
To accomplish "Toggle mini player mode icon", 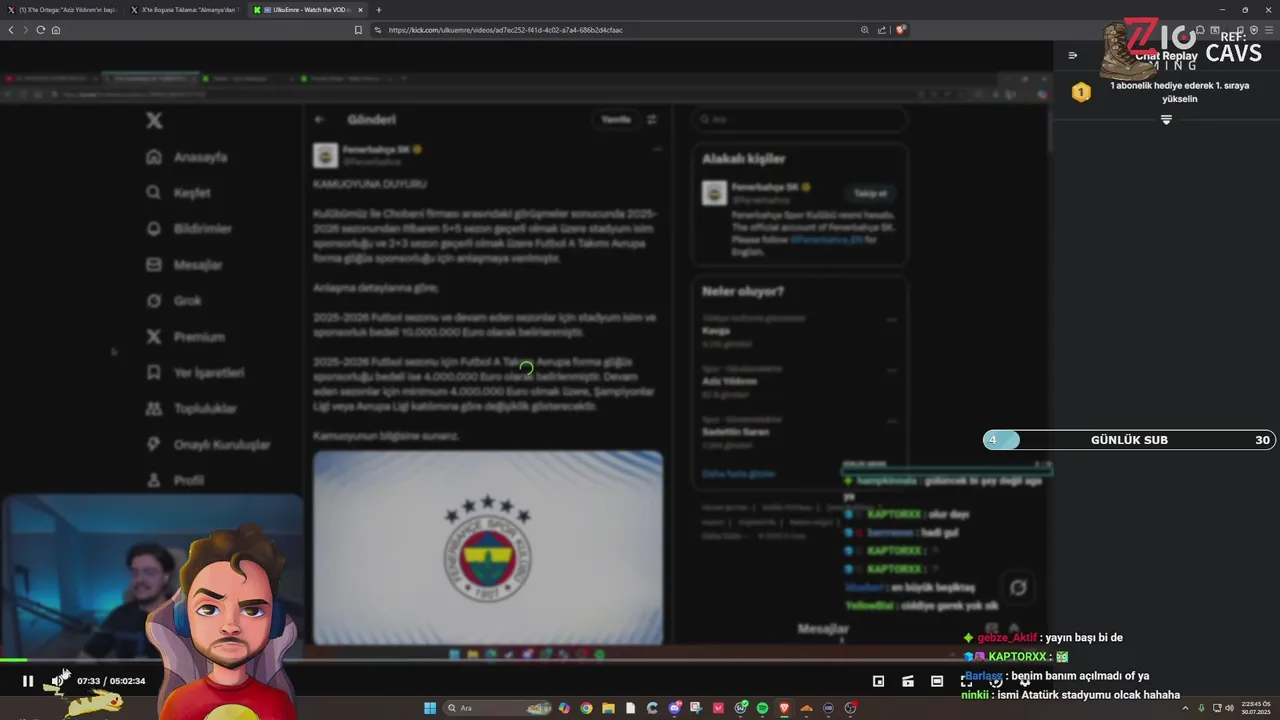I will pyautogui.click(x=878, y=681).
